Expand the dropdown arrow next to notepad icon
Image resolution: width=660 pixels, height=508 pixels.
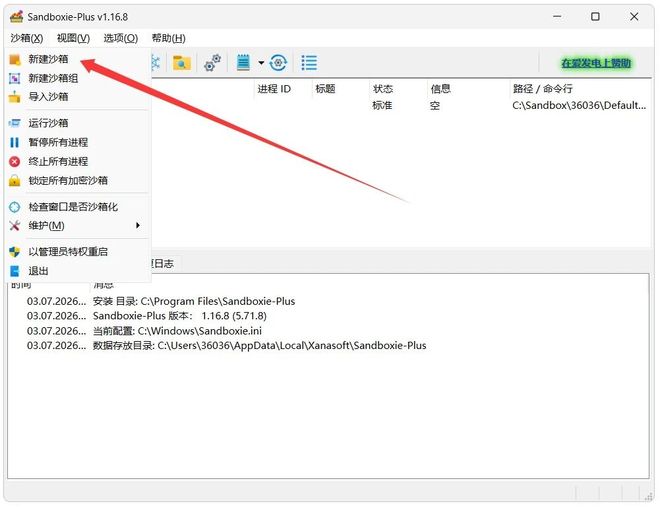[261, 63]
